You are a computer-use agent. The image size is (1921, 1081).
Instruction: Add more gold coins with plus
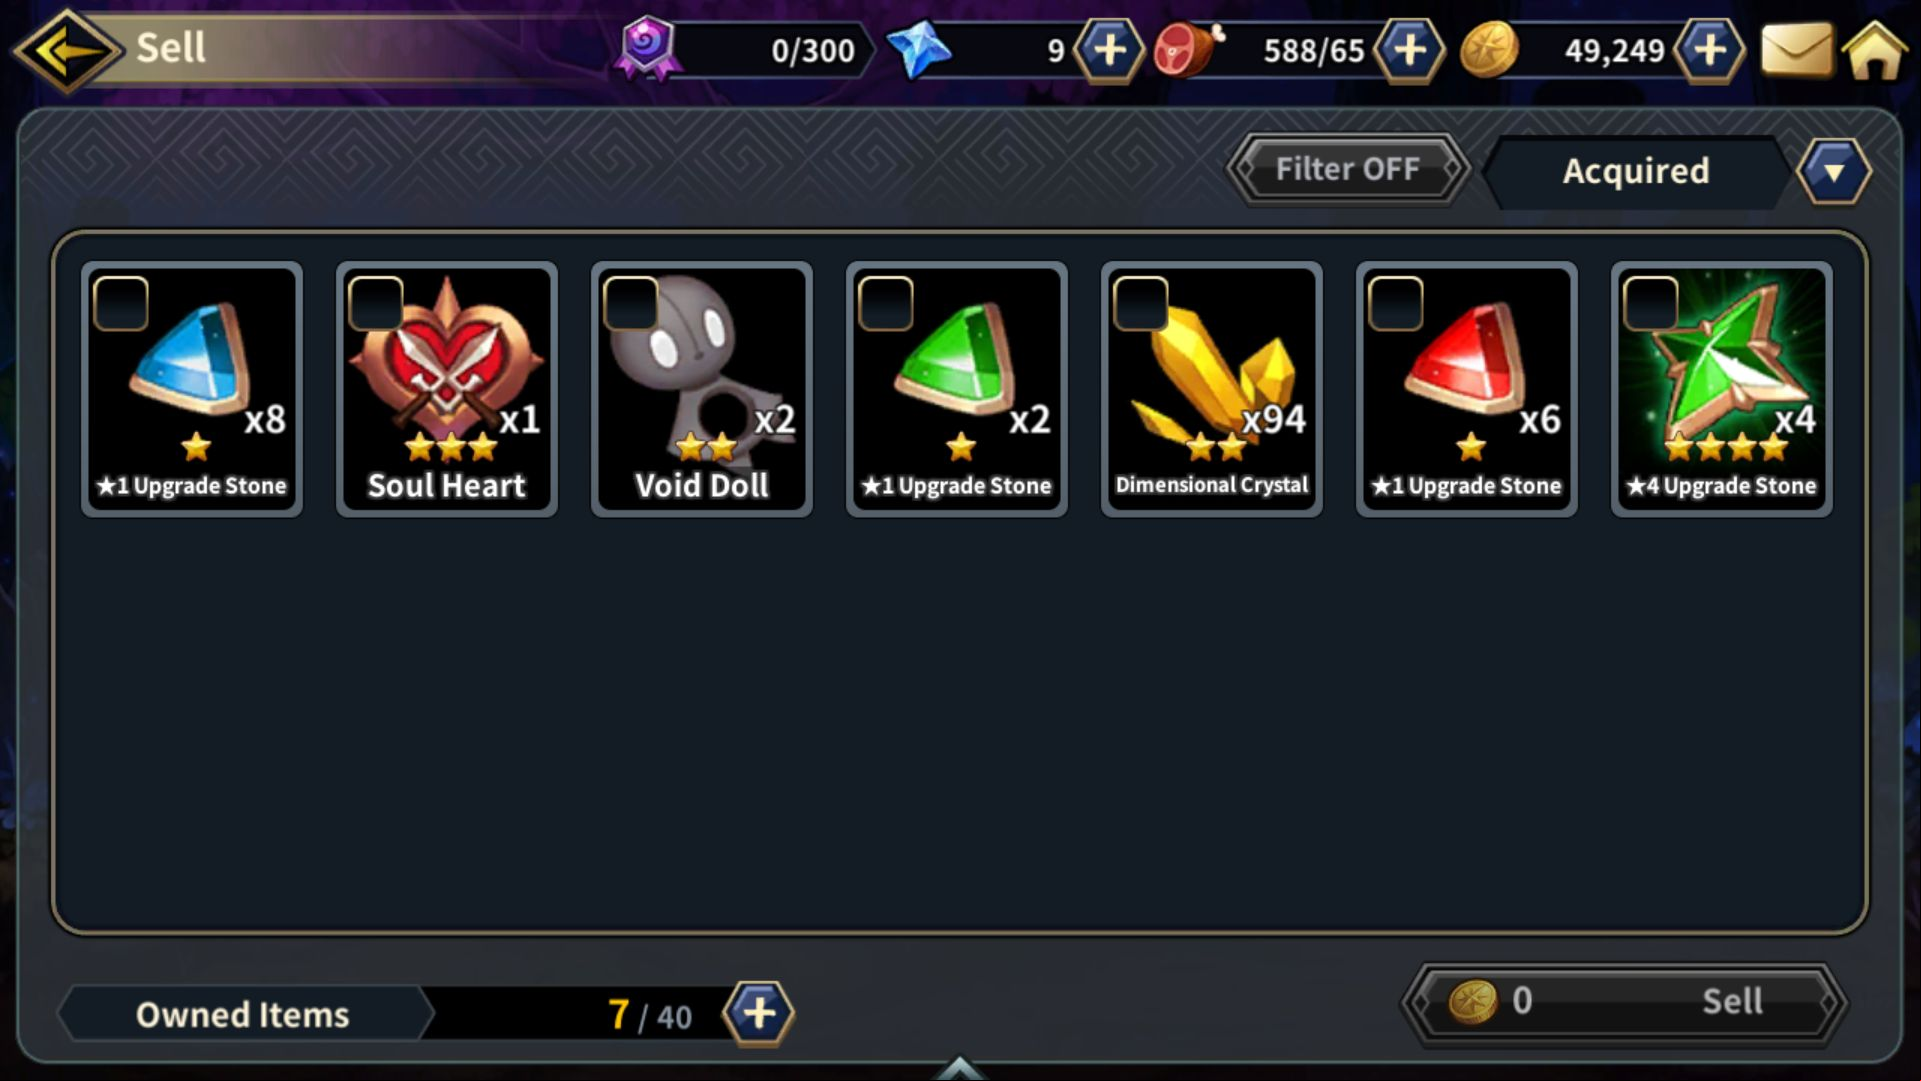1710,50
